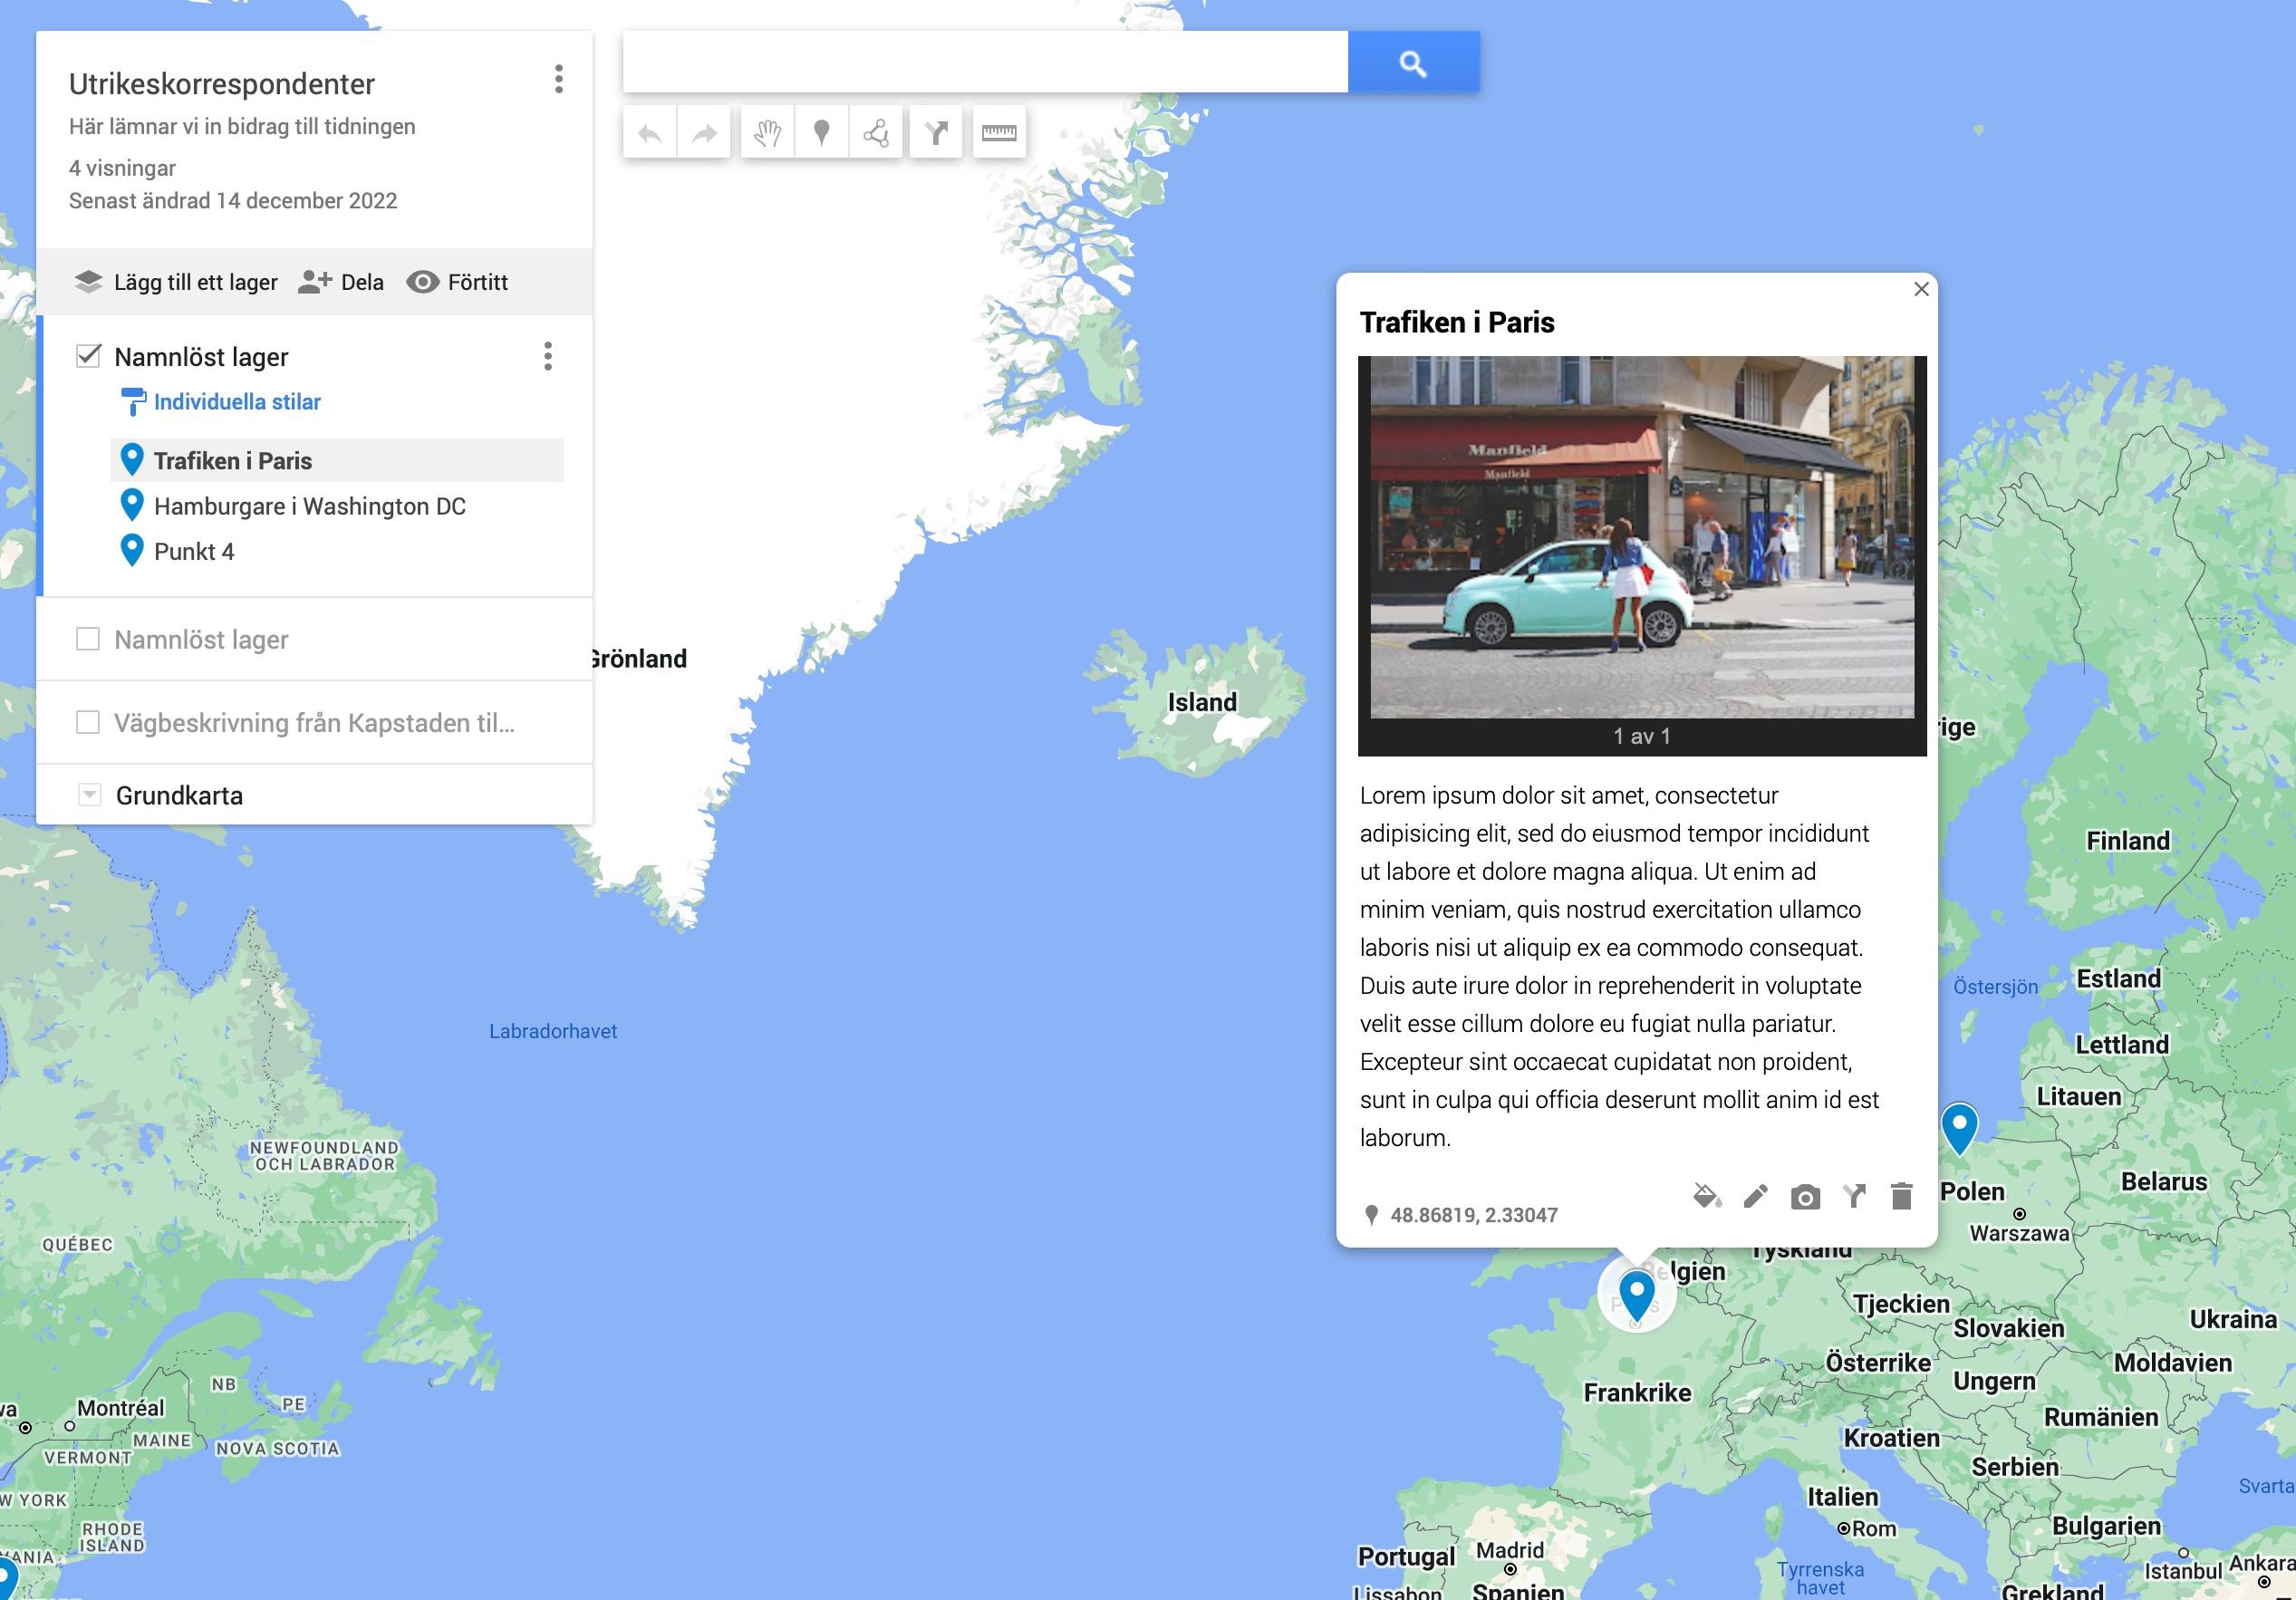
Task: Open the paint bucket style icon
Action: [1706, 1196]
